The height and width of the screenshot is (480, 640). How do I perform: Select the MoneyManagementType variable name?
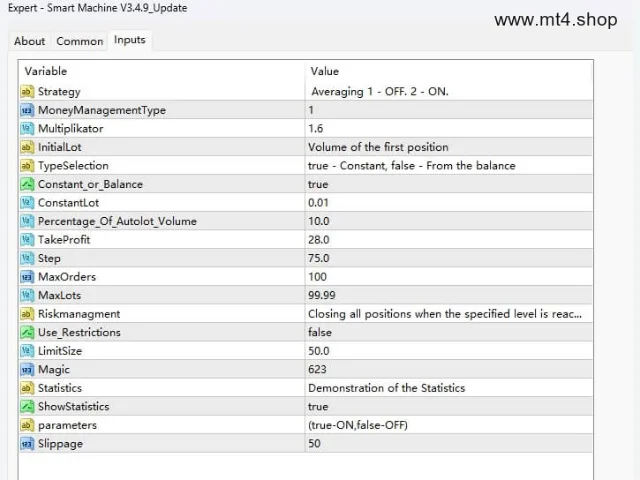pos(102,110)
